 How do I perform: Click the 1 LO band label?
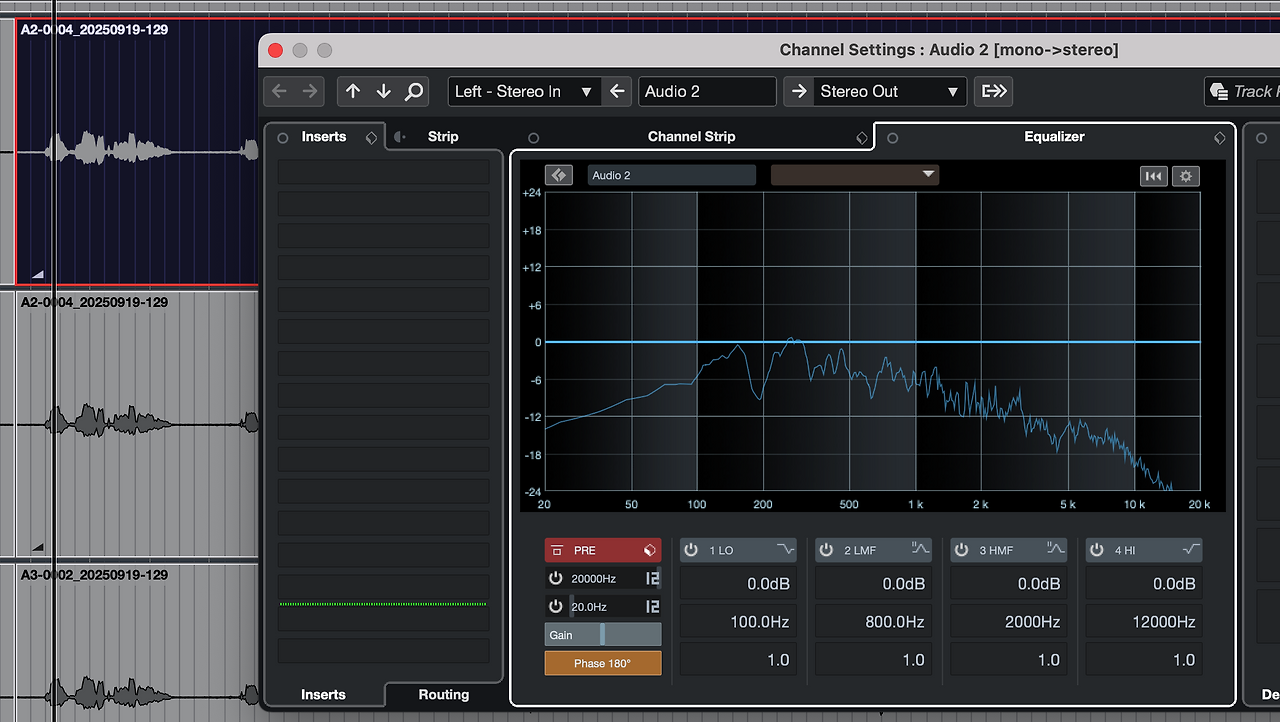coord(721,550)
